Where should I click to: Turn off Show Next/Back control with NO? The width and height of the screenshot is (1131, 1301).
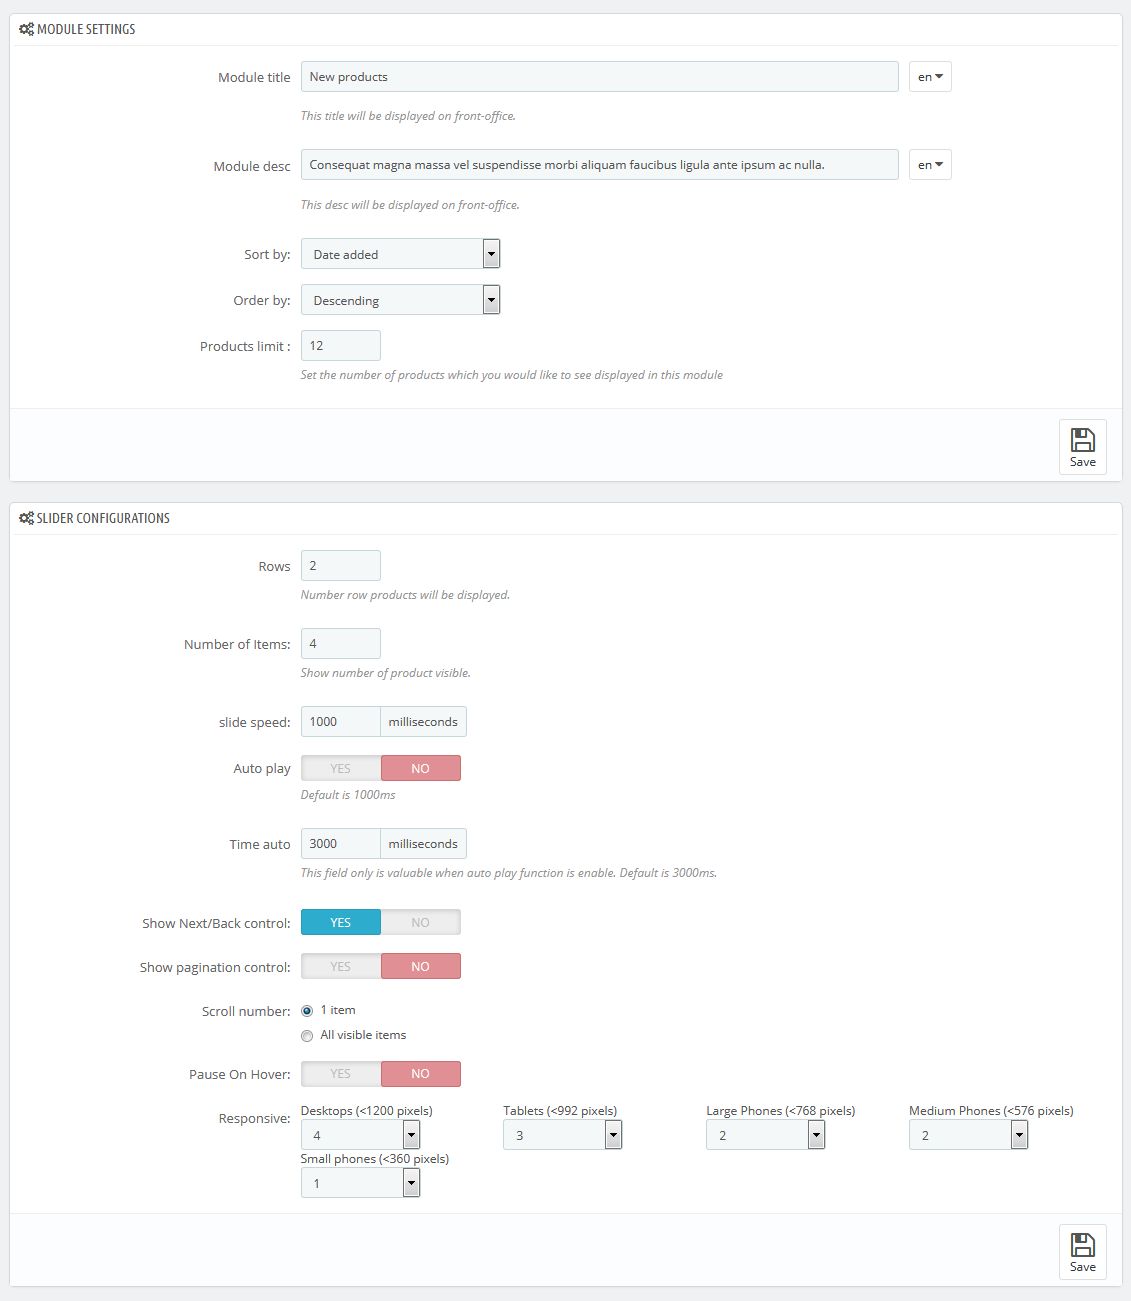pos(420,923)
